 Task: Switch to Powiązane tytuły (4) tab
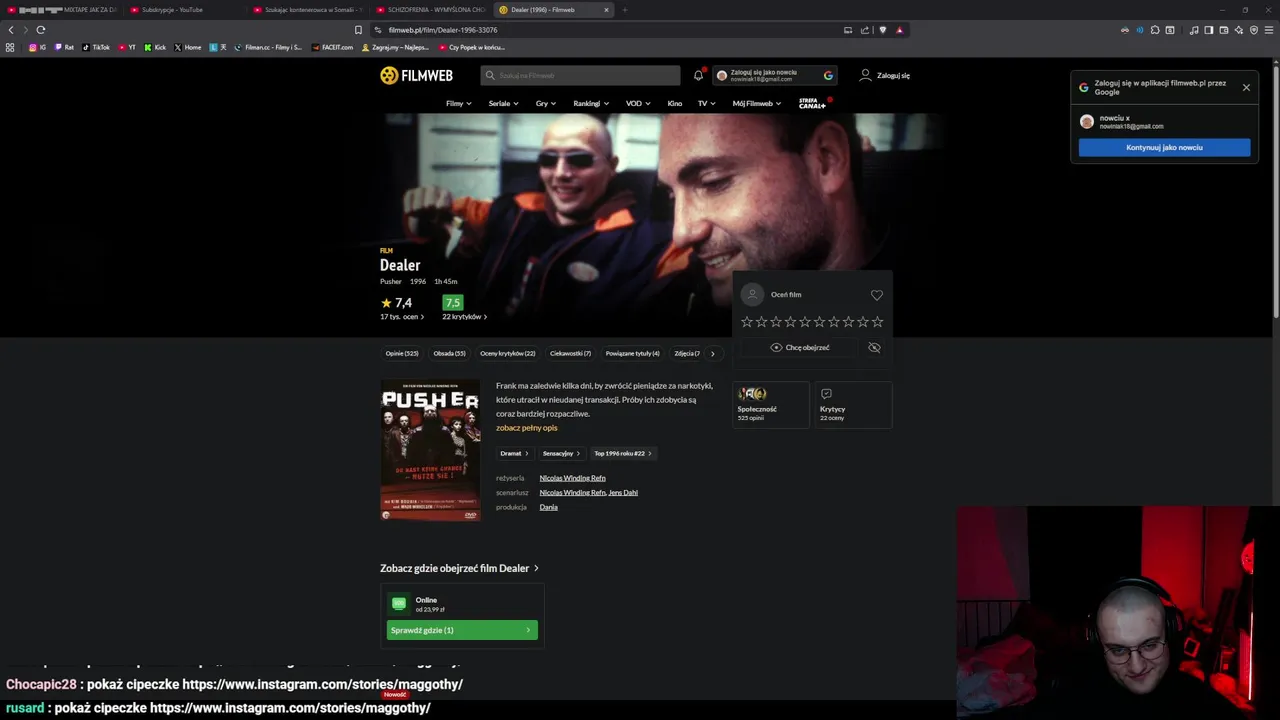[x=632, y=353]
